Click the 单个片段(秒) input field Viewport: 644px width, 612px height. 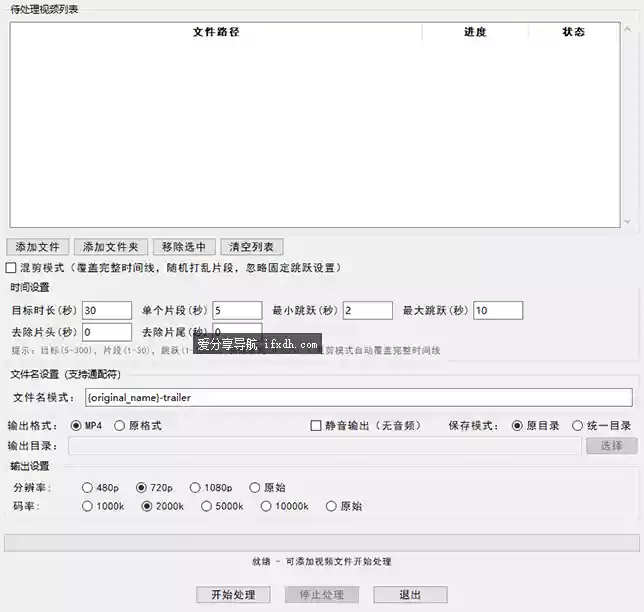click(x=237, y=311)
